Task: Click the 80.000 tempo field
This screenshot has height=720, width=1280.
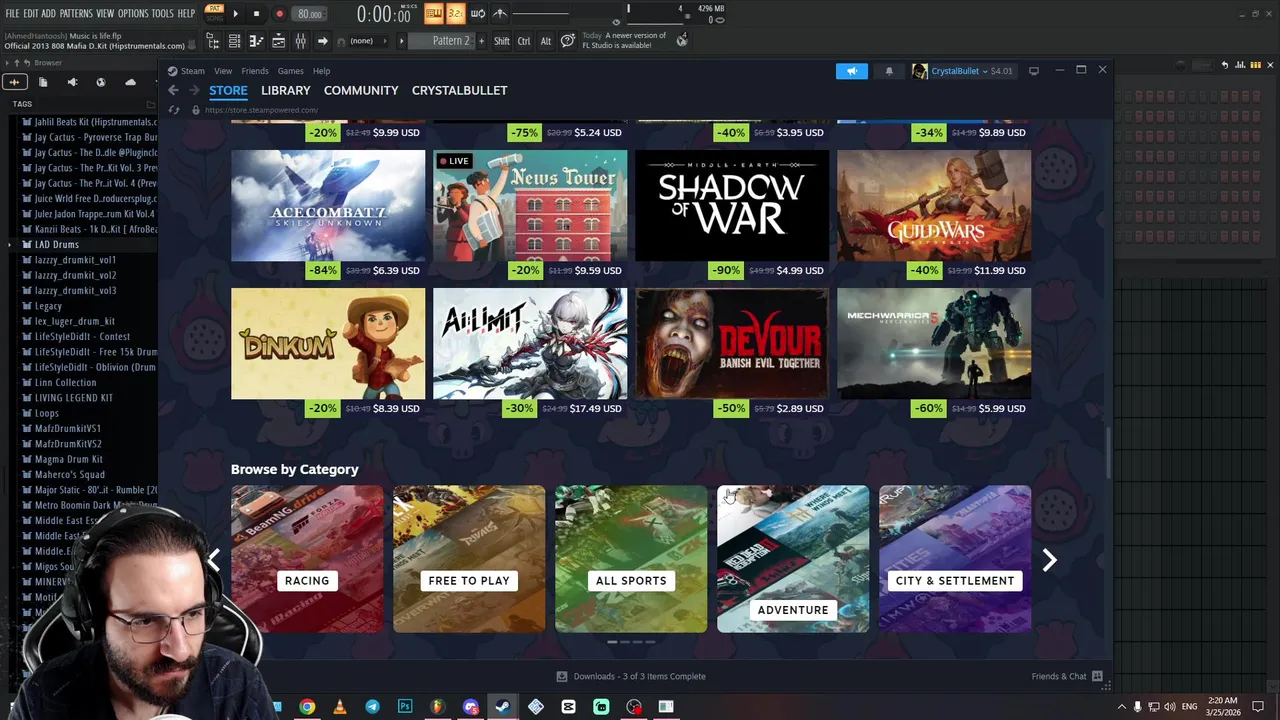Action: click(310, 14)
